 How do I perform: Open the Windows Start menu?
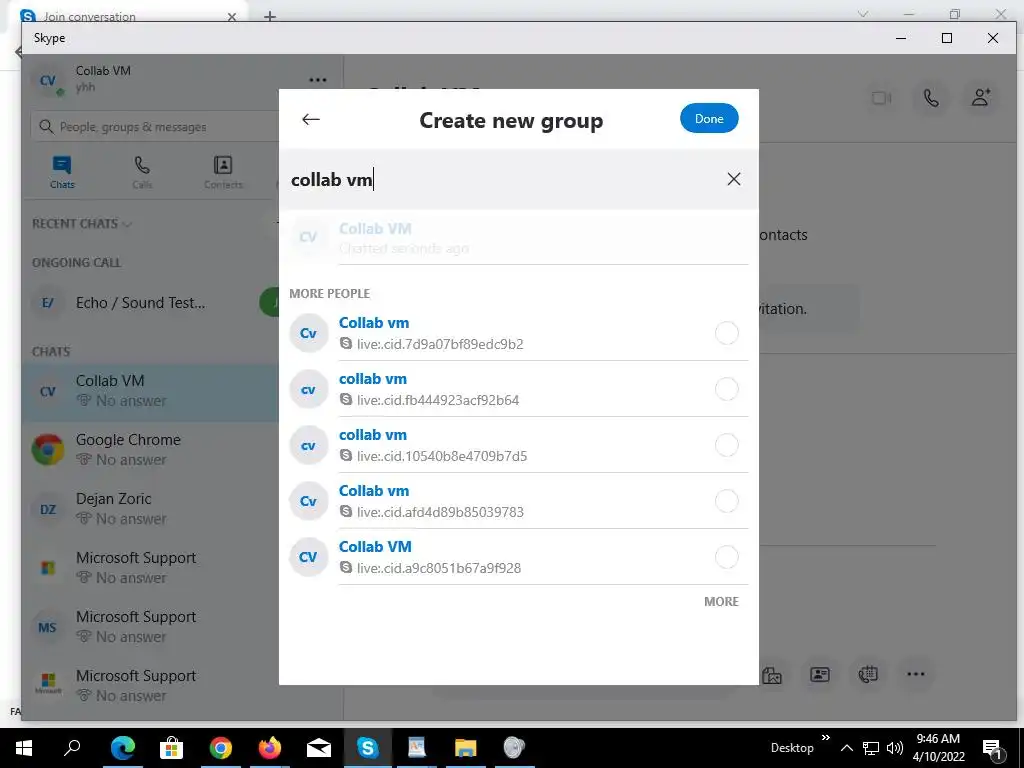pyautogui.click(x=24, y=748)
